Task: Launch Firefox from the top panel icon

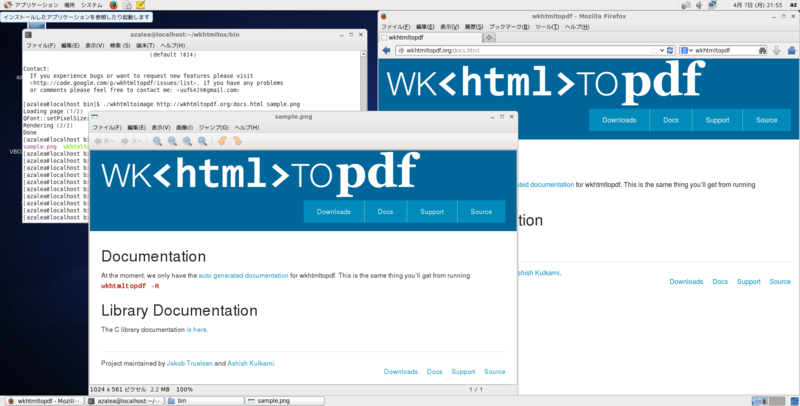Action: tap(113, 5)
